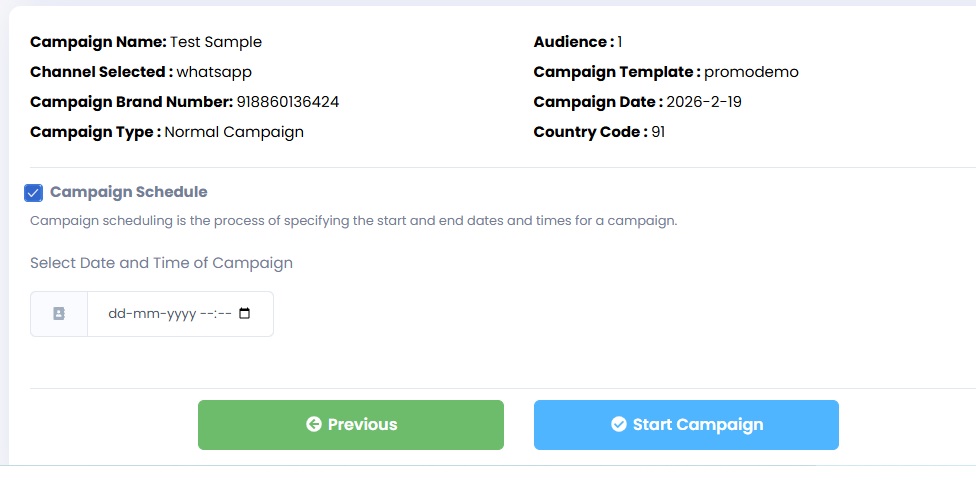Click the Previous button
Screen dimensions: 978x486
click(351, 425)
